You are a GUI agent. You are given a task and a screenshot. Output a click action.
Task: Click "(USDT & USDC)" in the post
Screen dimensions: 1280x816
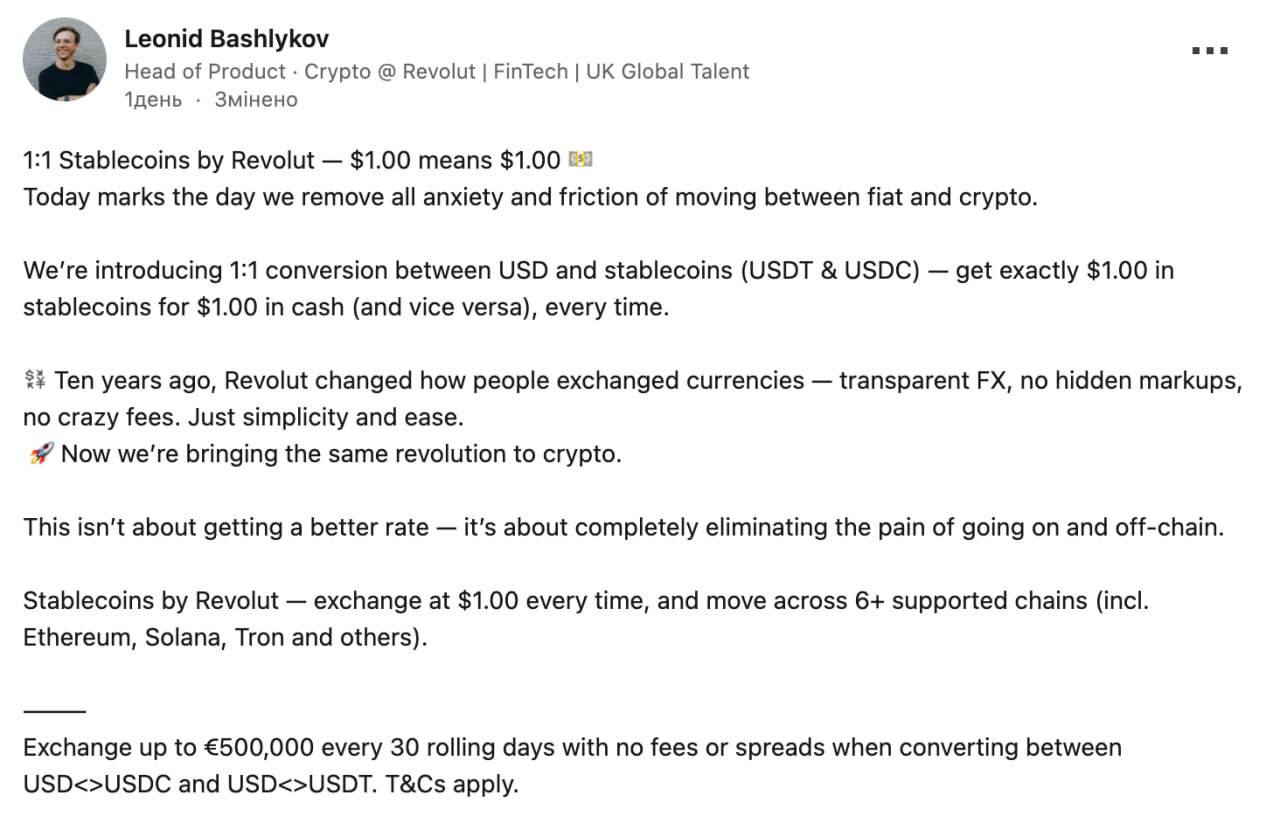[x=830, y=270]
